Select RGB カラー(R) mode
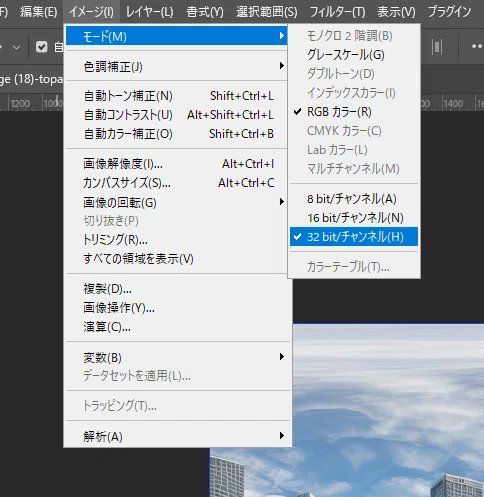This screenshot has width=484, height=497. (354, 112)
